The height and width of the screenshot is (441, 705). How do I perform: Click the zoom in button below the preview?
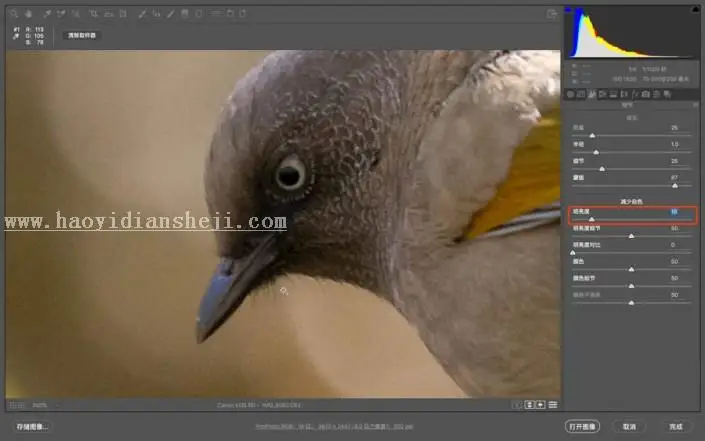tap(21, 405)
